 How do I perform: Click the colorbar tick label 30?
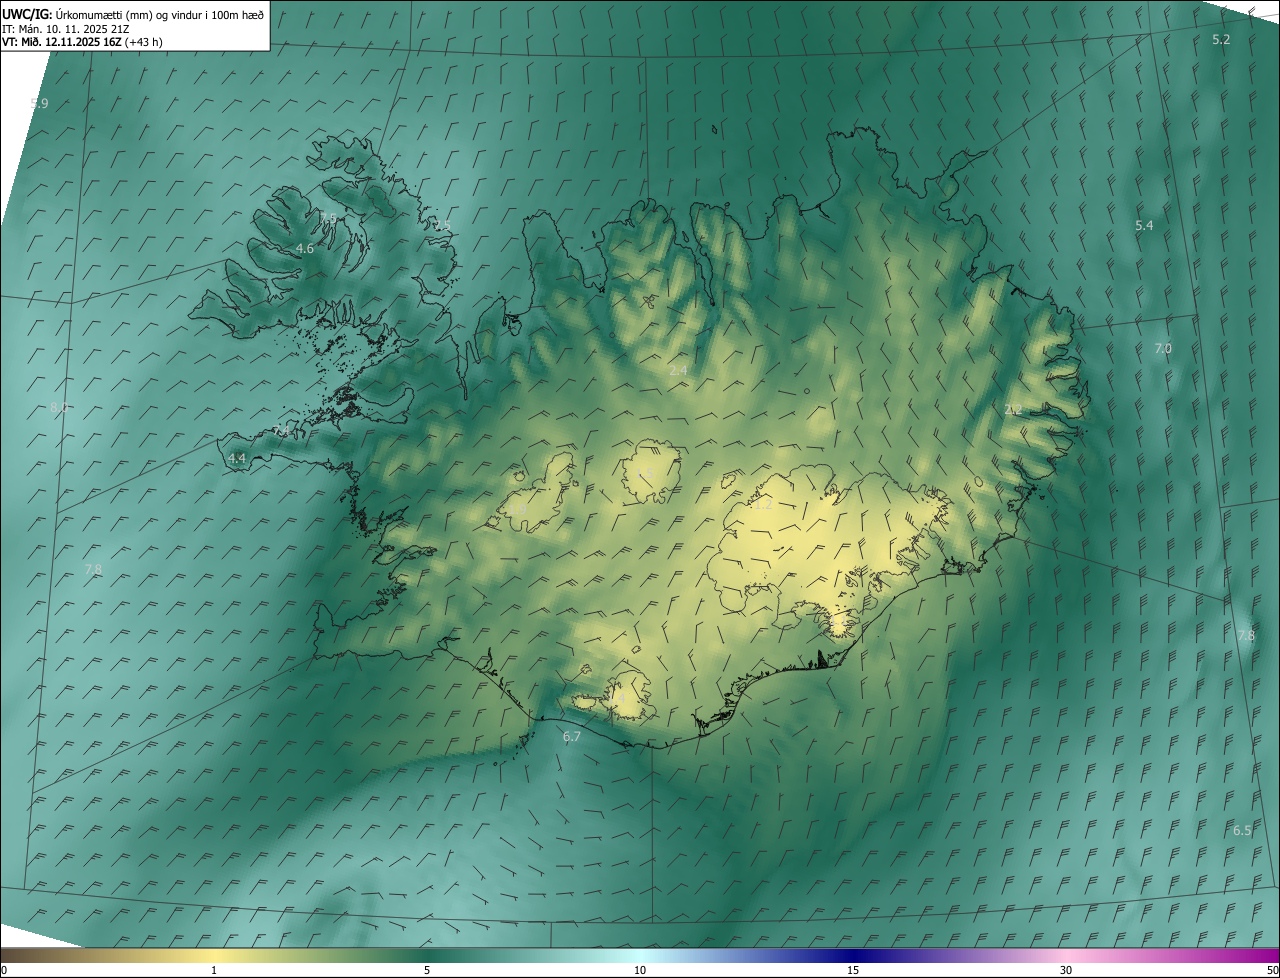pyautogui.click(x=1066, y=970)
